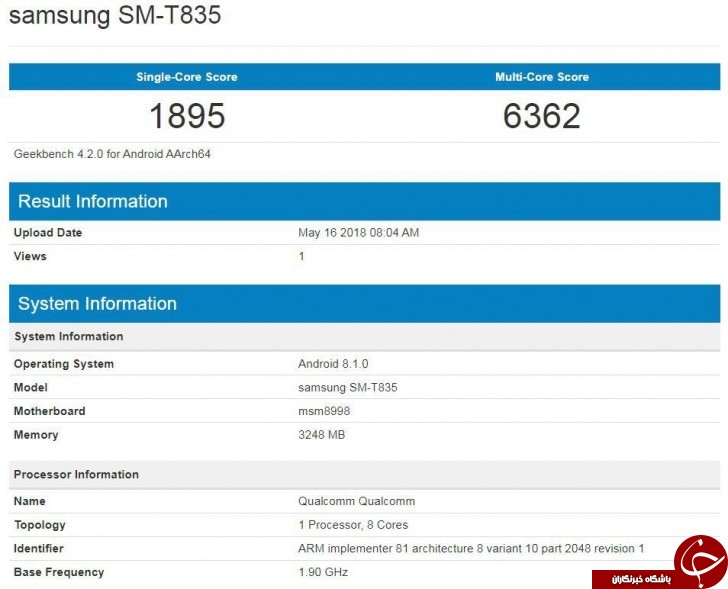Select the msm8998 motherboard value

[x=324, y=411]
